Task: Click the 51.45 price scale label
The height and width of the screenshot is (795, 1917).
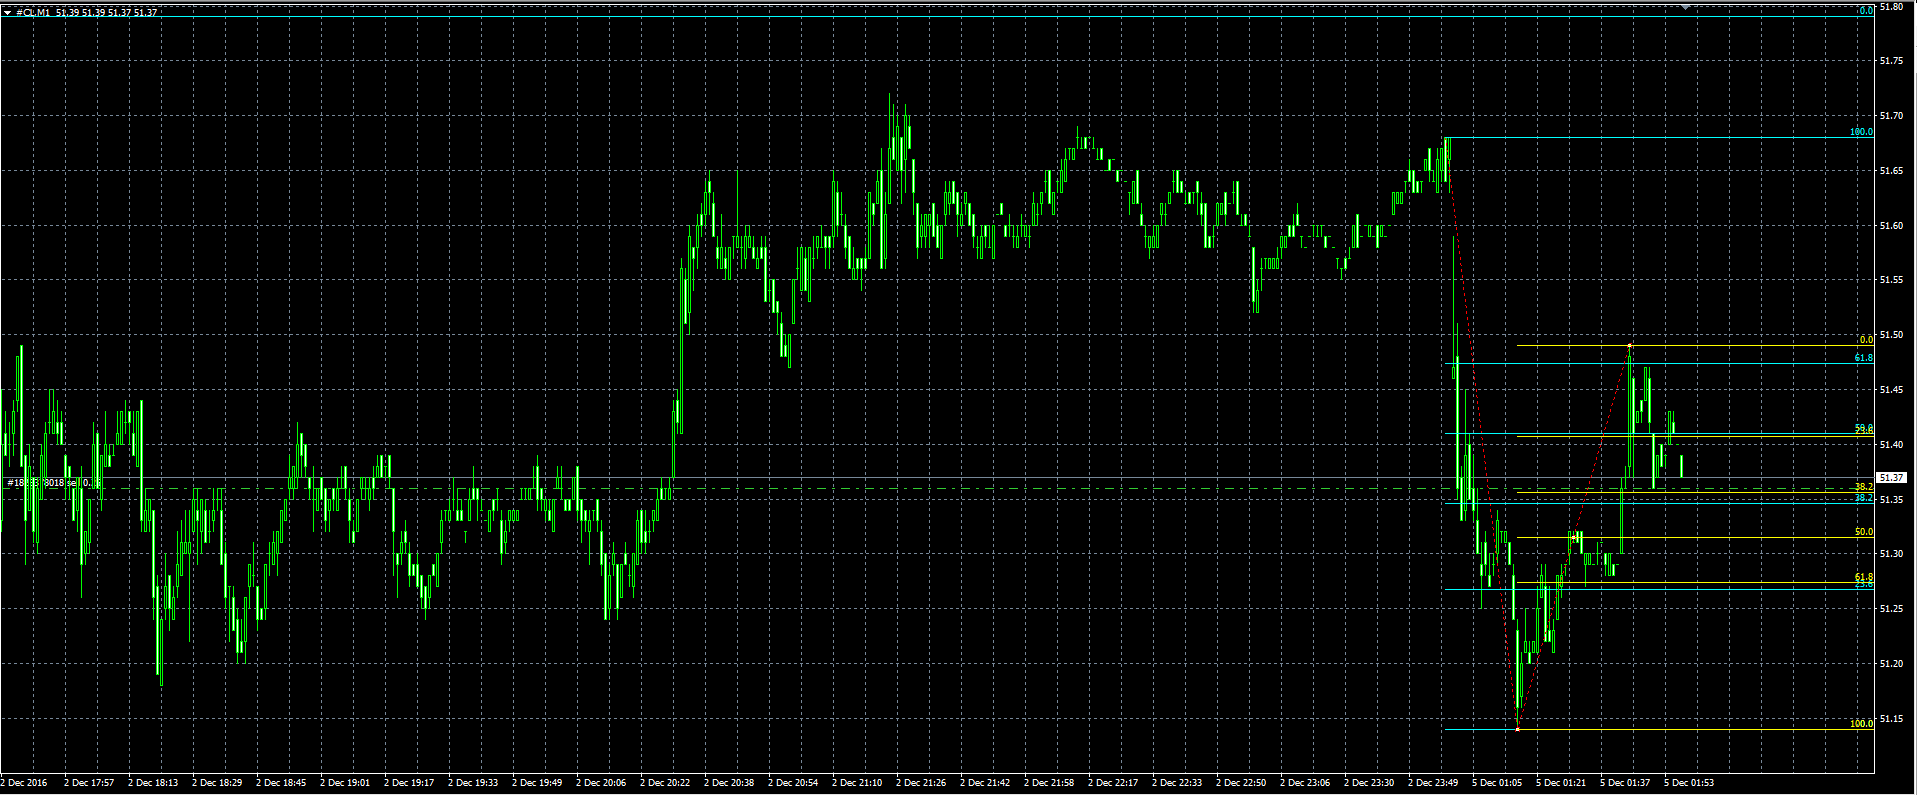Action: coord(1891,390)
